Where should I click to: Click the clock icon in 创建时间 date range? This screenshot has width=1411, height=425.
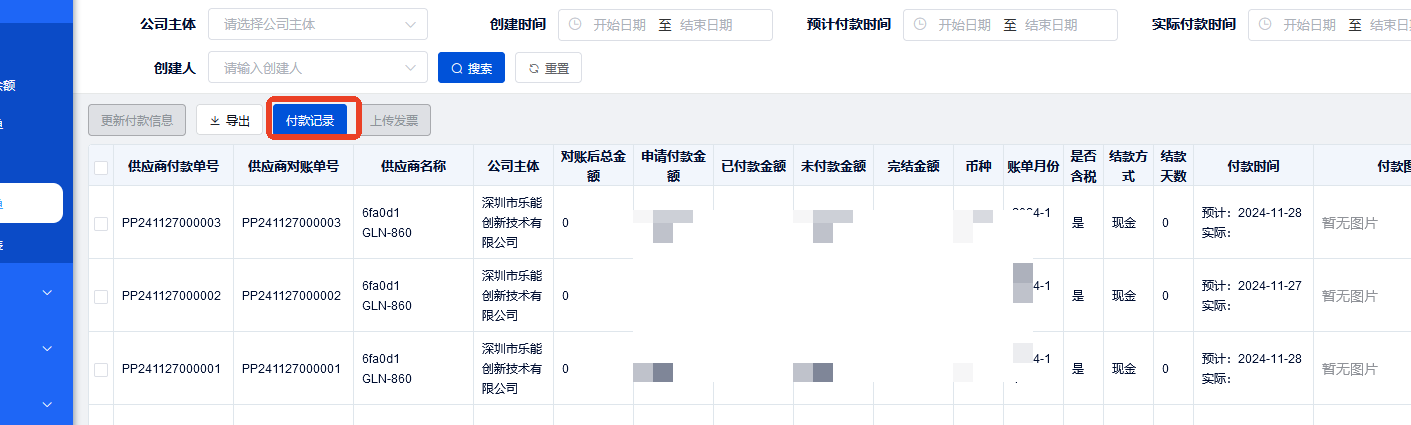pyautogui.click(x=575, y=25)
